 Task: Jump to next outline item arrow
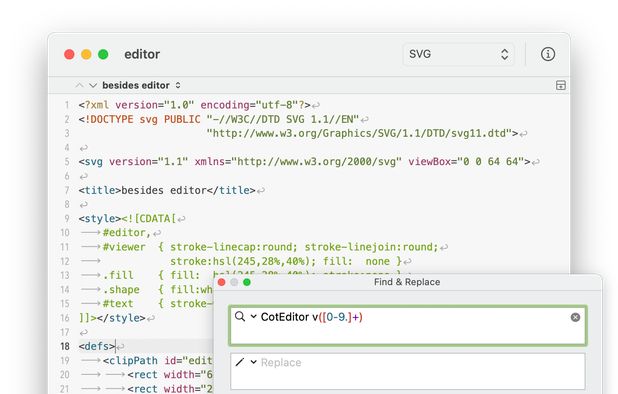(x=93, y=85)
